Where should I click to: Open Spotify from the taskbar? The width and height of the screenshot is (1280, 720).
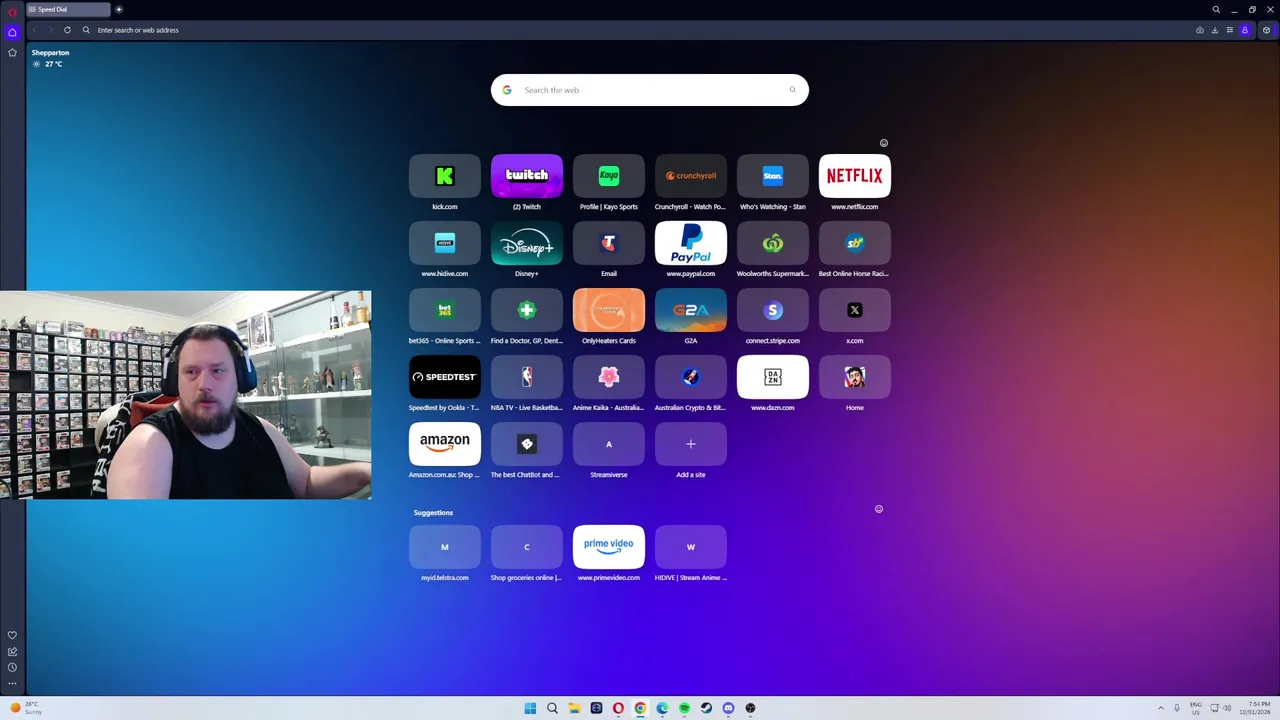pos(684,708)
